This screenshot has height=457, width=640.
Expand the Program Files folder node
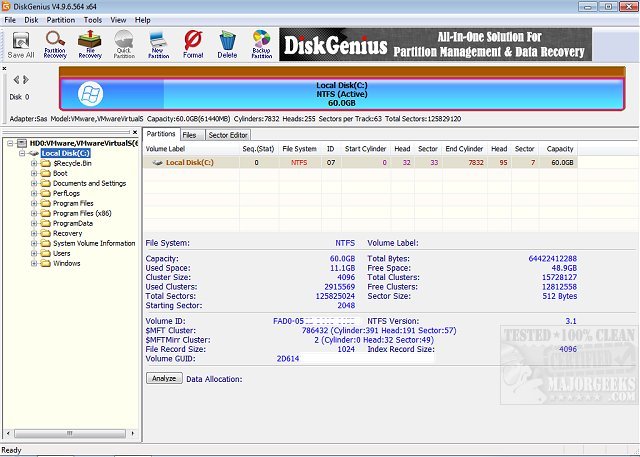[x=35, y=203]
